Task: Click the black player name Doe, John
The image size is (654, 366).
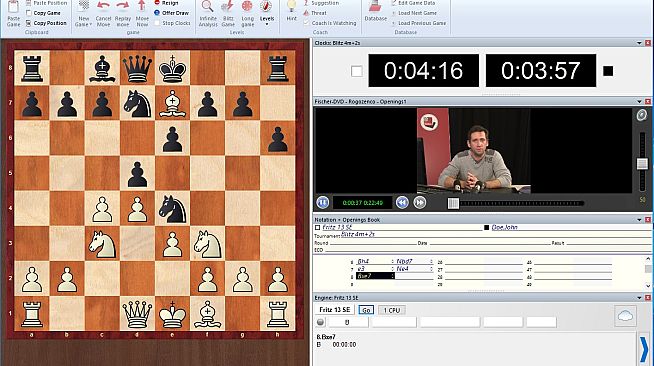Action: 504,228
